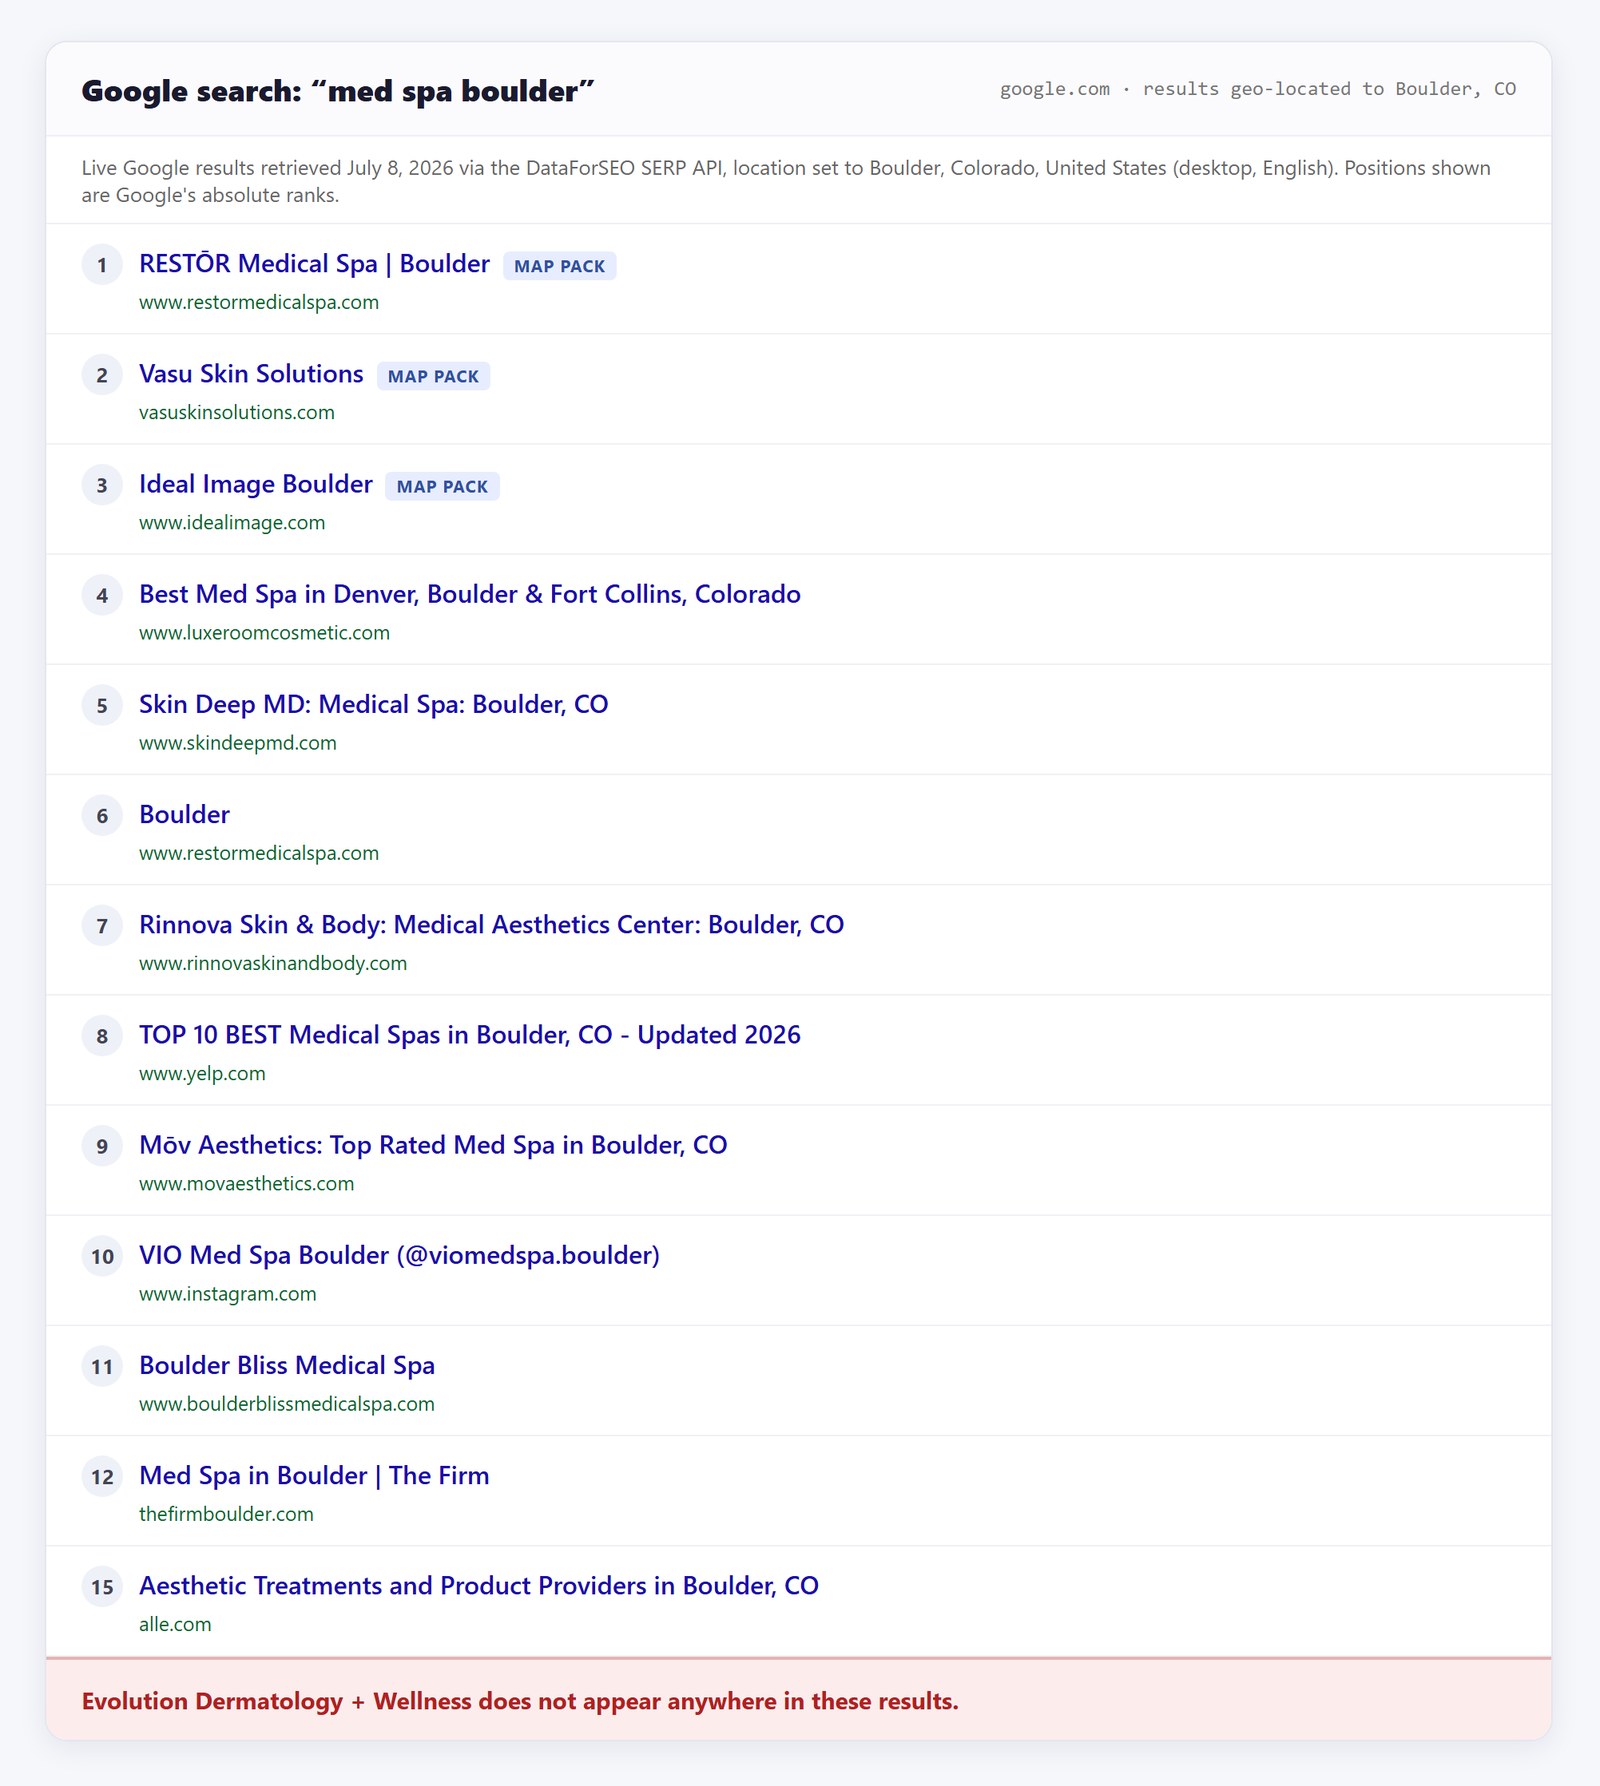Screen dimensions: 1600x1786
Task: Open Rinnova Skin & Body result
Action: click(x=491, y=924)
